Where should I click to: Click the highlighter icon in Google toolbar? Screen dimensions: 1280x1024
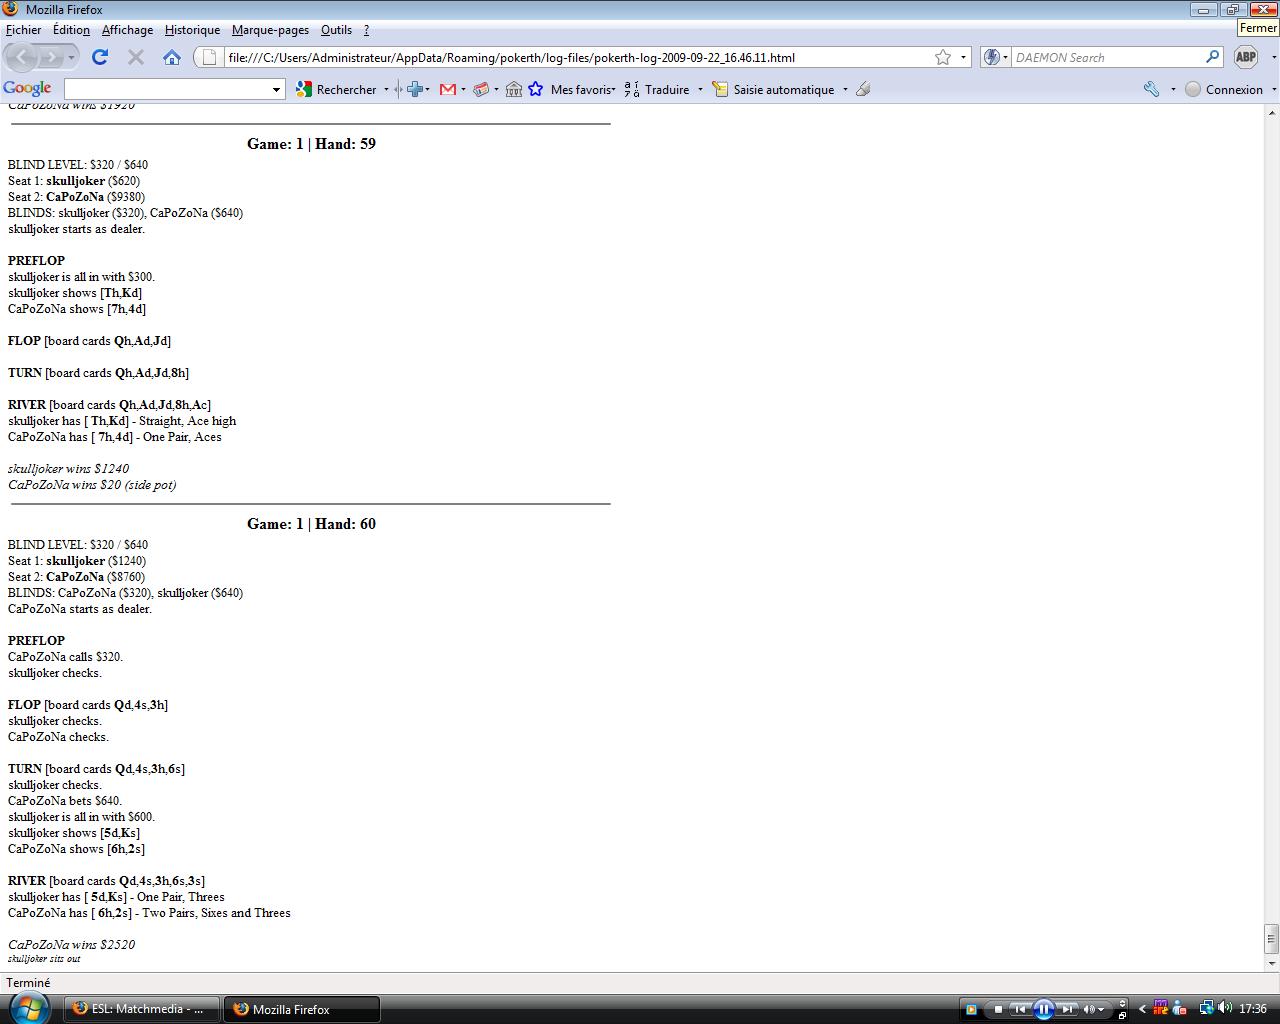(863, 89)
